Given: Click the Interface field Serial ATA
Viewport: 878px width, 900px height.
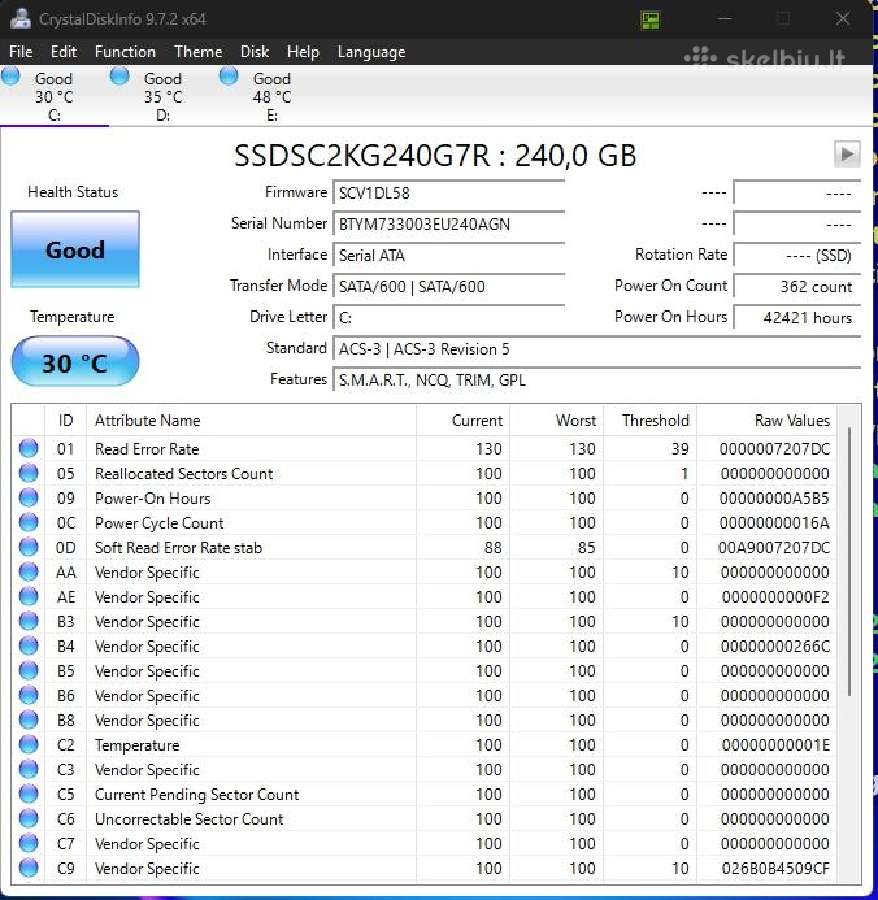Looking at the screenshot, I should [x=449, y=255].
